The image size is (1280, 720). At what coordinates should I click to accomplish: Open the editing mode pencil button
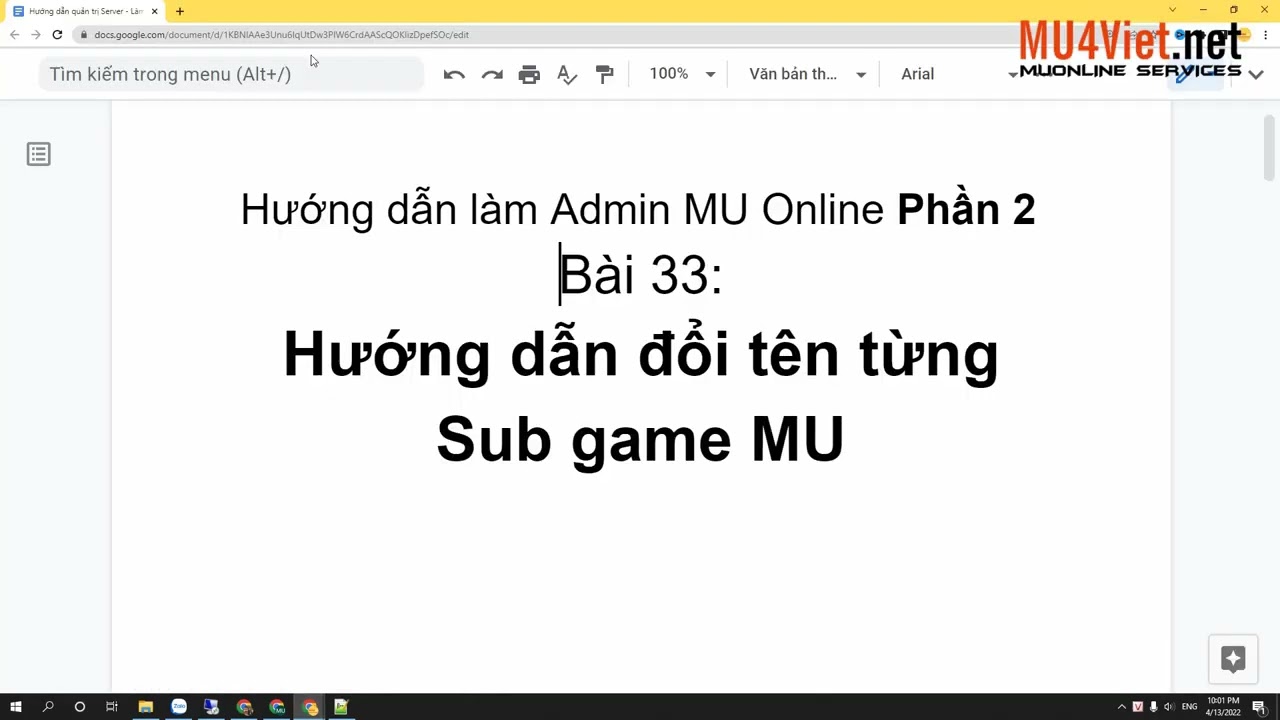click(1195, 75)
